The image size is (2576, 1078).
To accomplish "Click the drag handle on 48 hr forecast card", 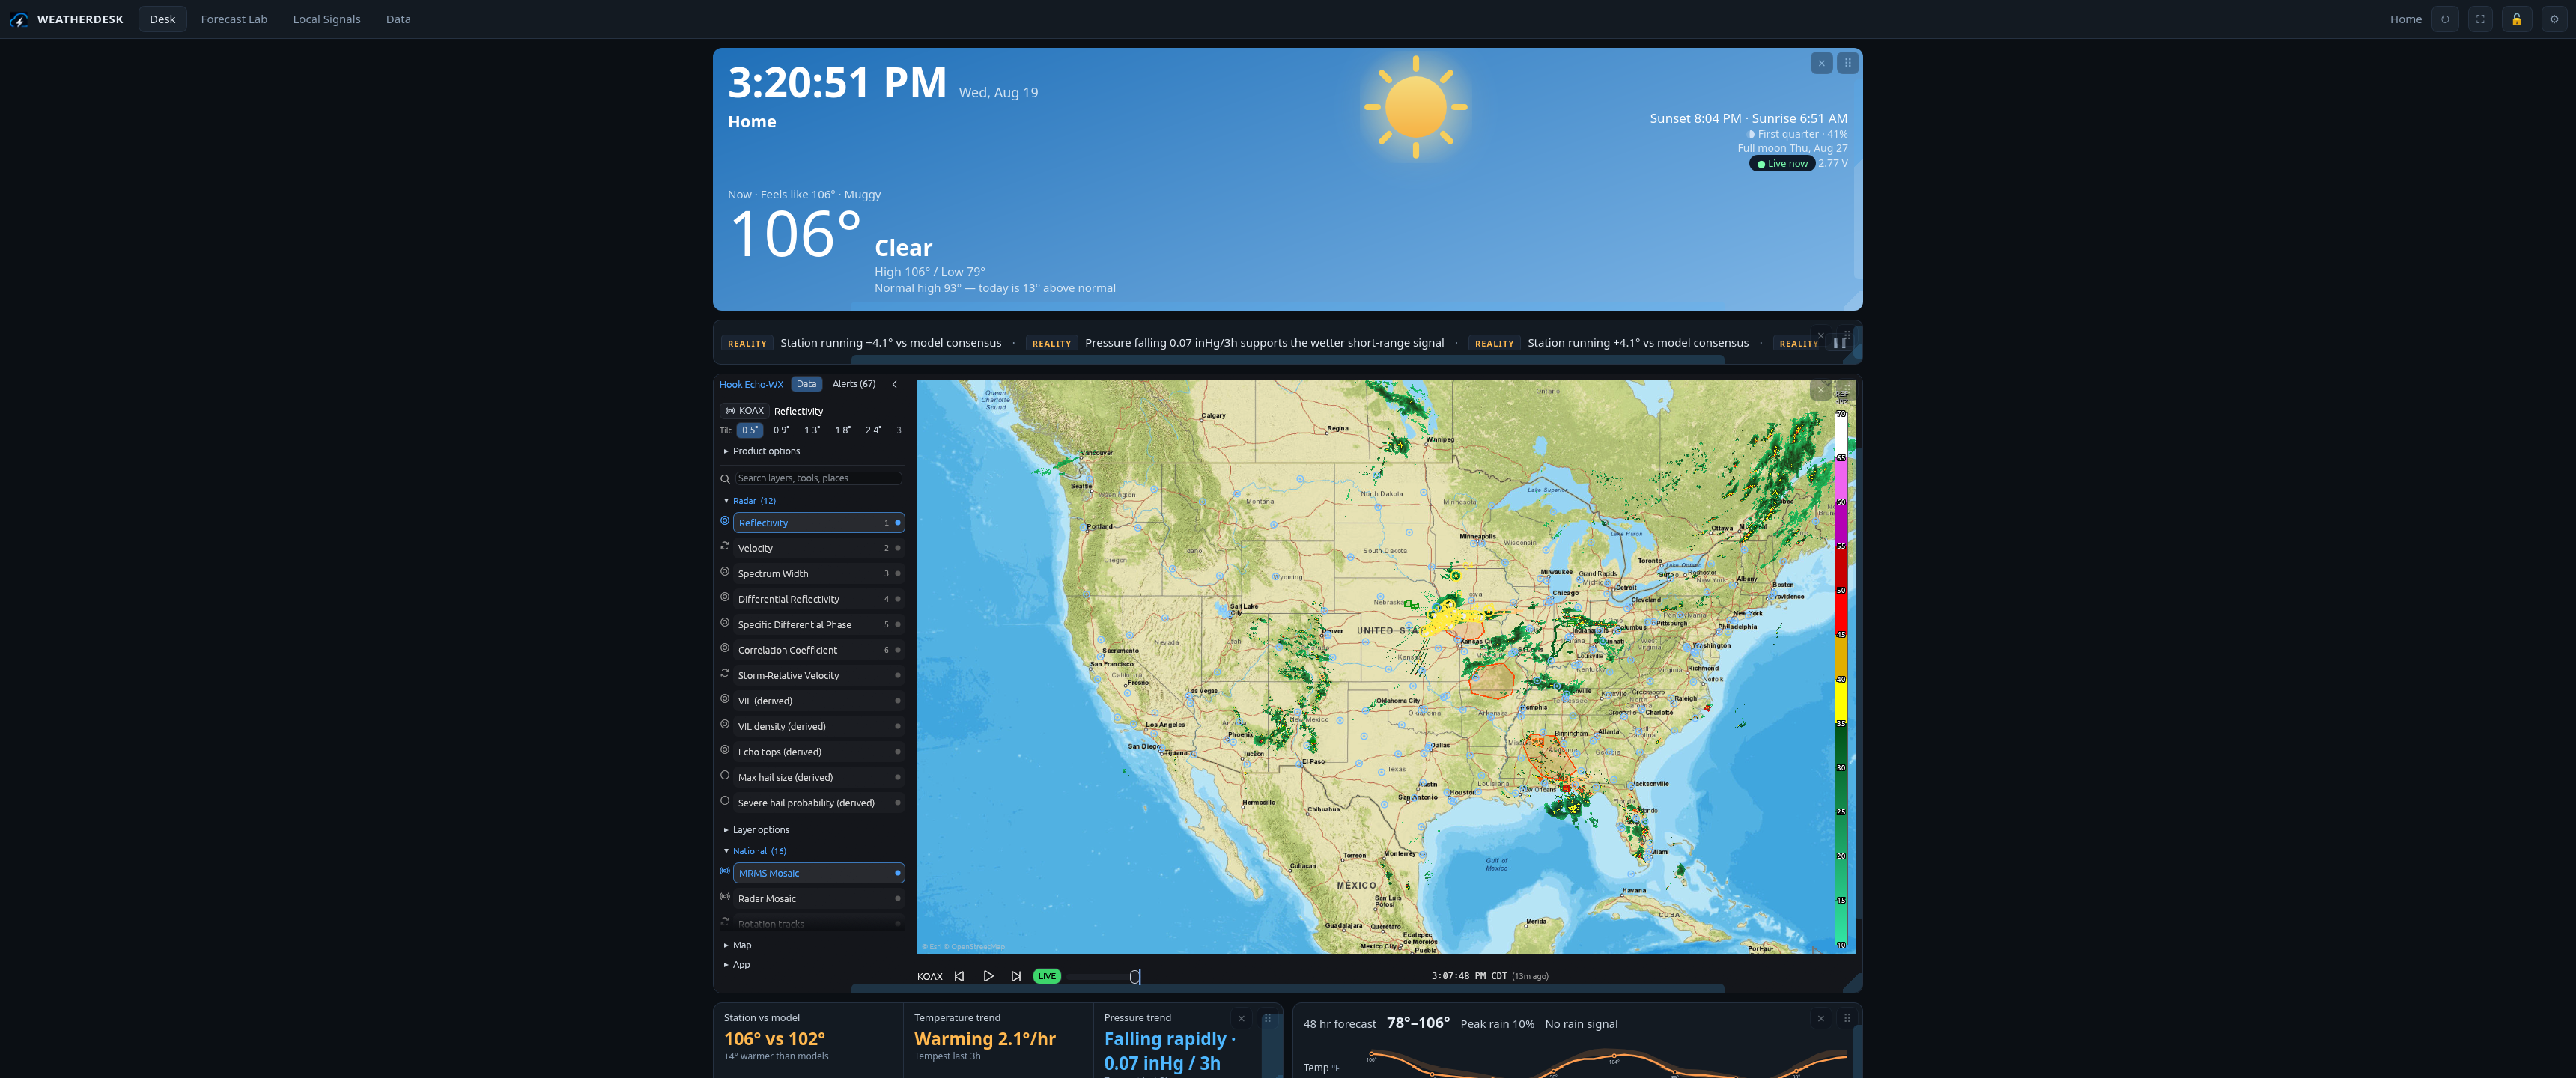I will (1847, 1018).
